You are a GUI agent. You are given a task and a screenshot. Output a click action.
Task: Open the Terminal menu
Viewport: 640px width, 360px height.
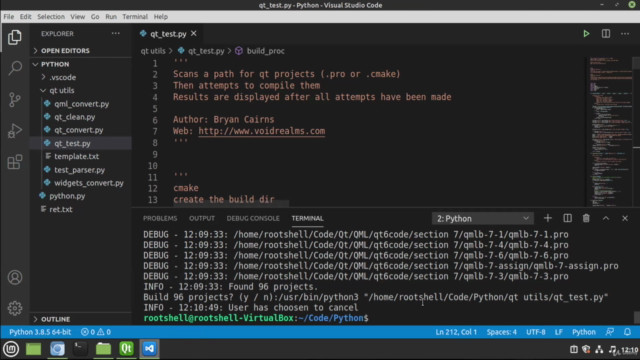click(x=135, y=17)
